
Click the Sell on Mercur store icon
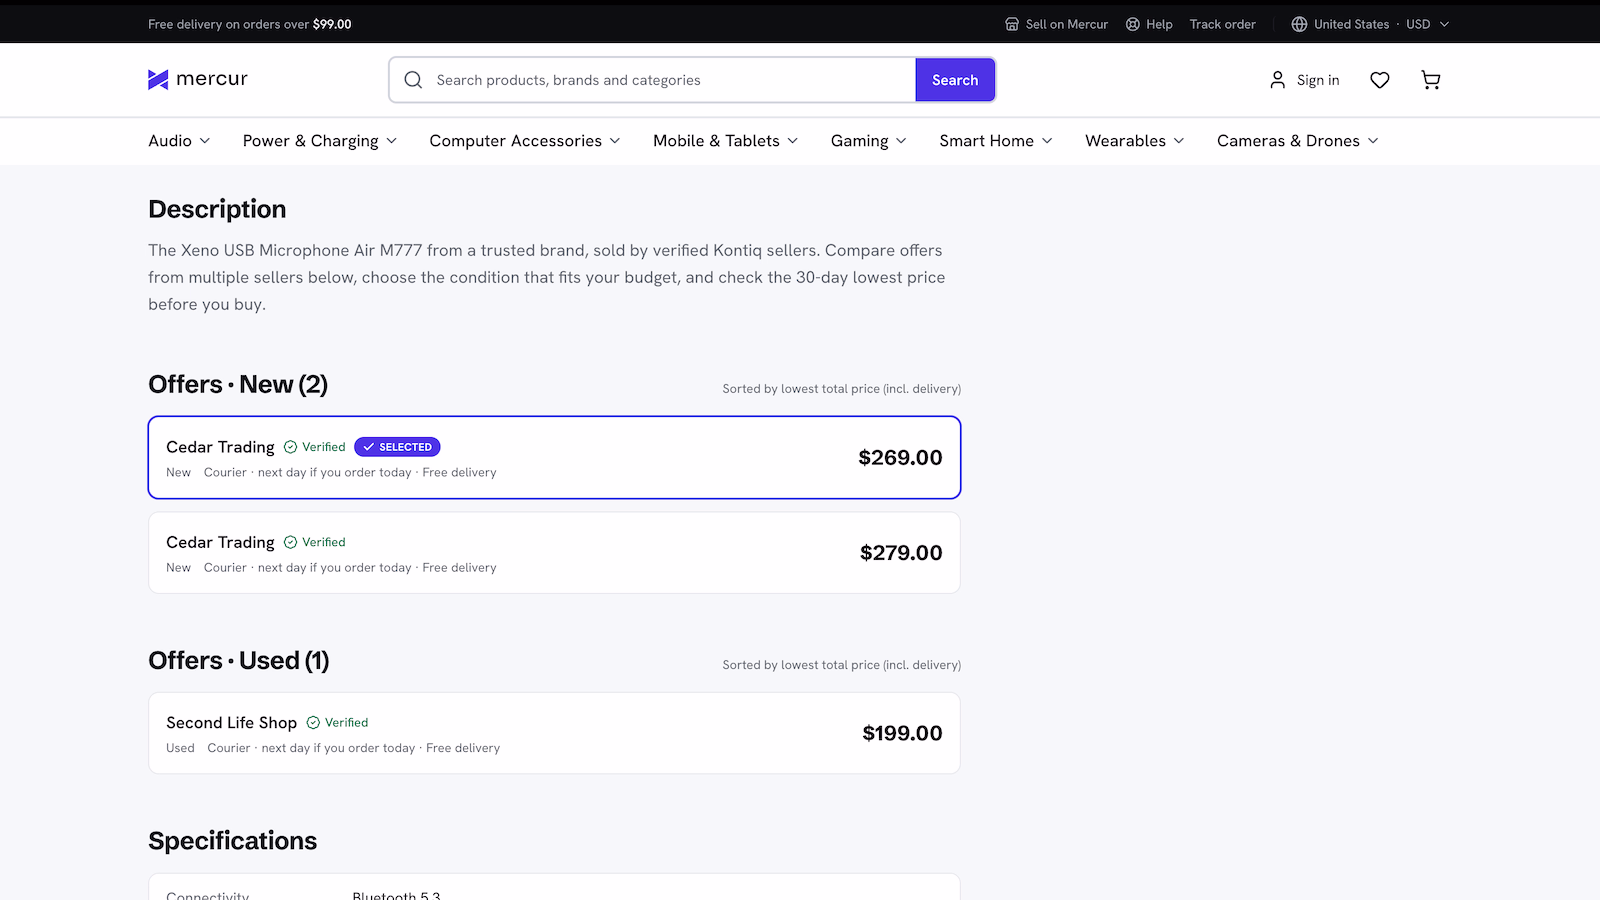[1012, 24]
